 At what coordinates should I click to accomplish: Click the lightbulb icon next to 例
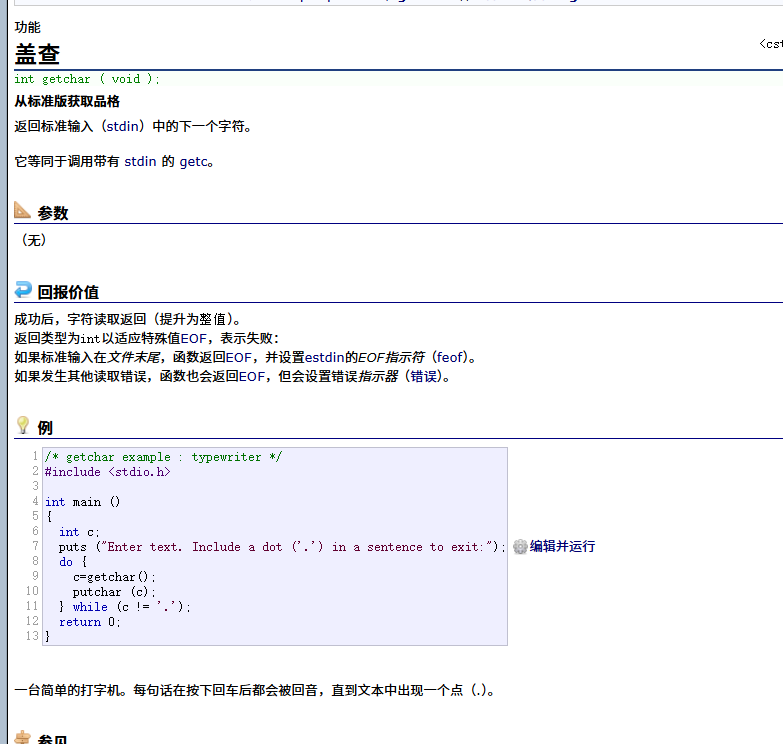point(23,425)
